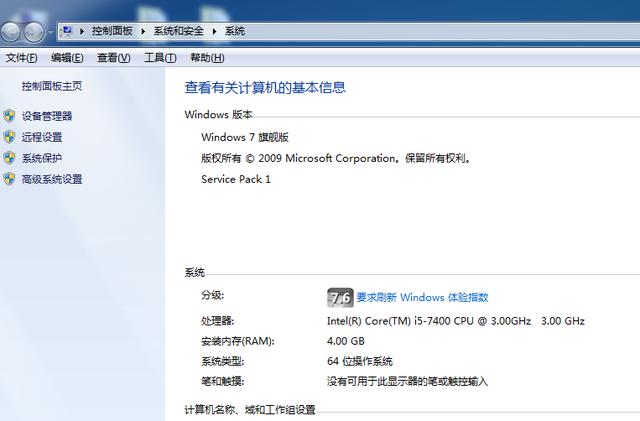The image size is (640, 421).
Task: Expand arrow after 系统和安全 breadcrumb
Action: click(x=214, y=31)
